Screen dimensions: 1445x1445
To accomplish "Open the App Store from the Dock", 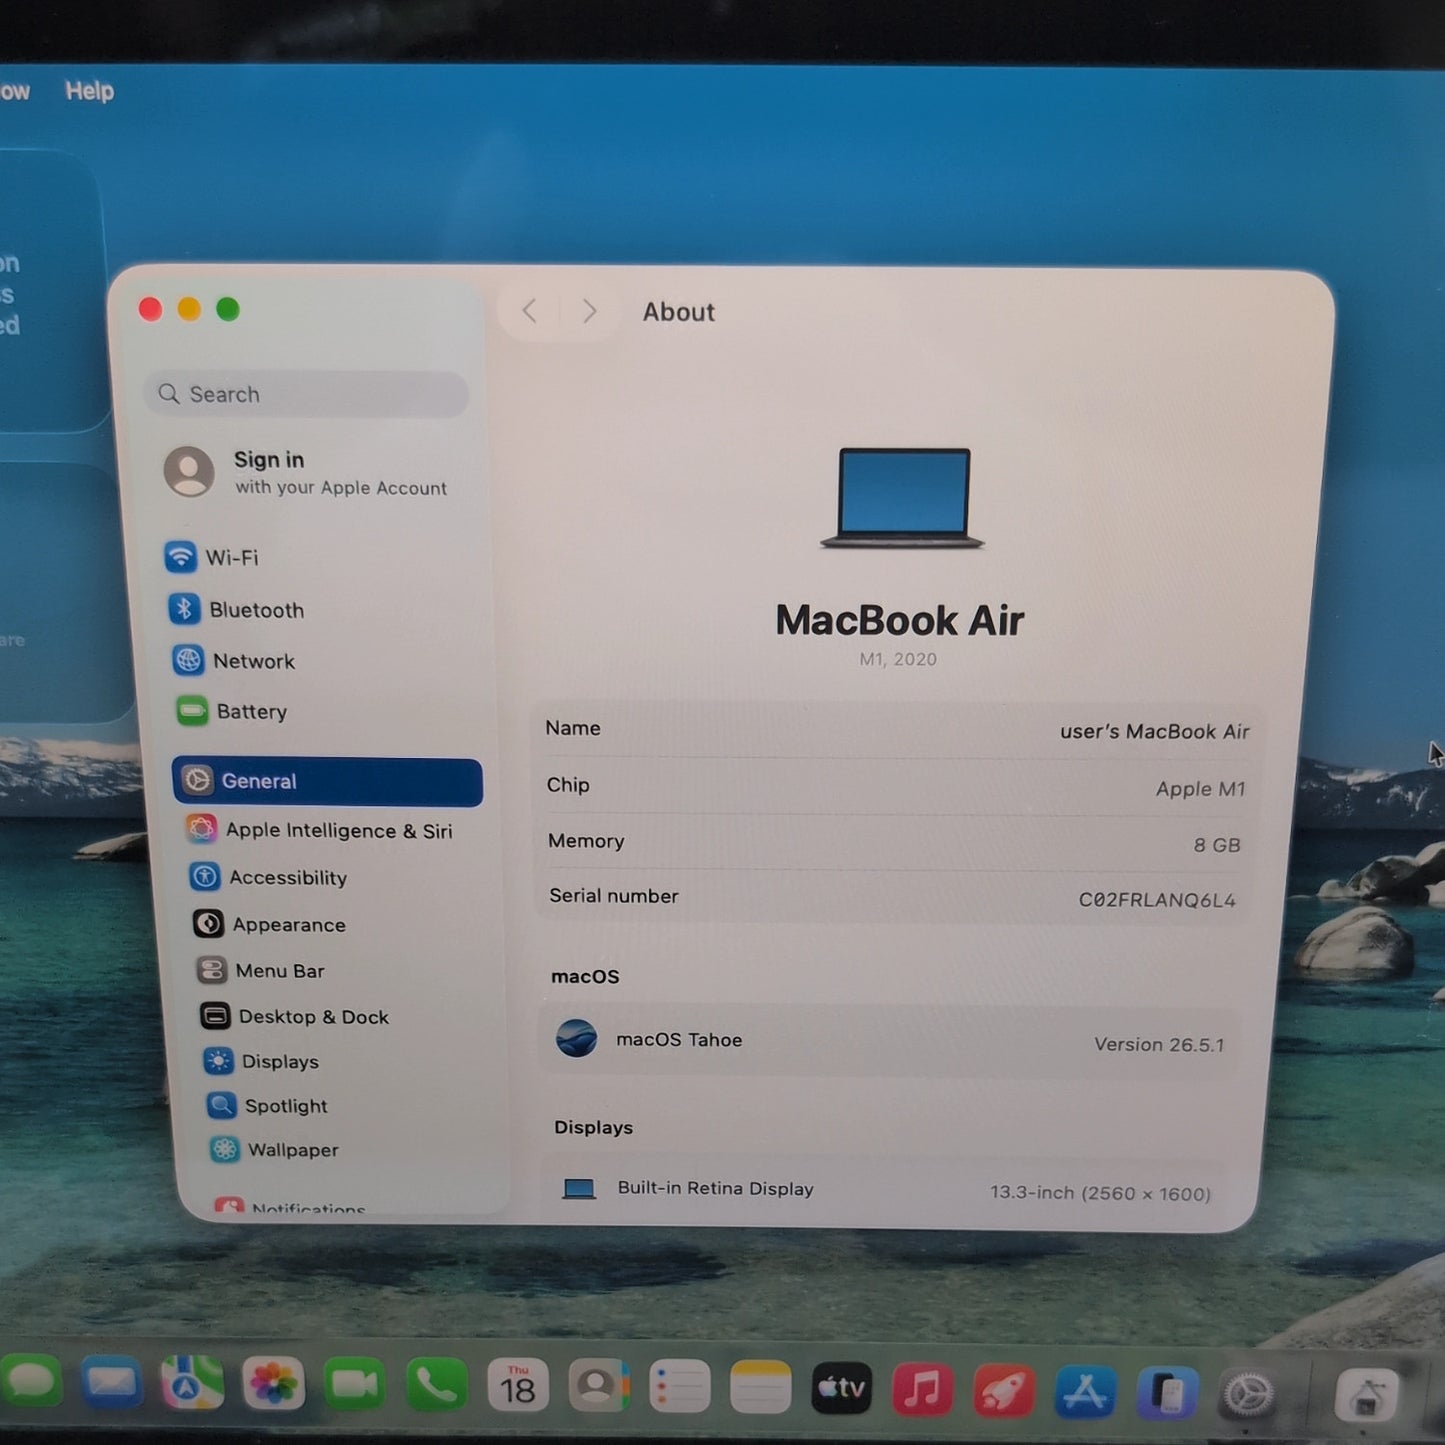I will 1086,1392.
